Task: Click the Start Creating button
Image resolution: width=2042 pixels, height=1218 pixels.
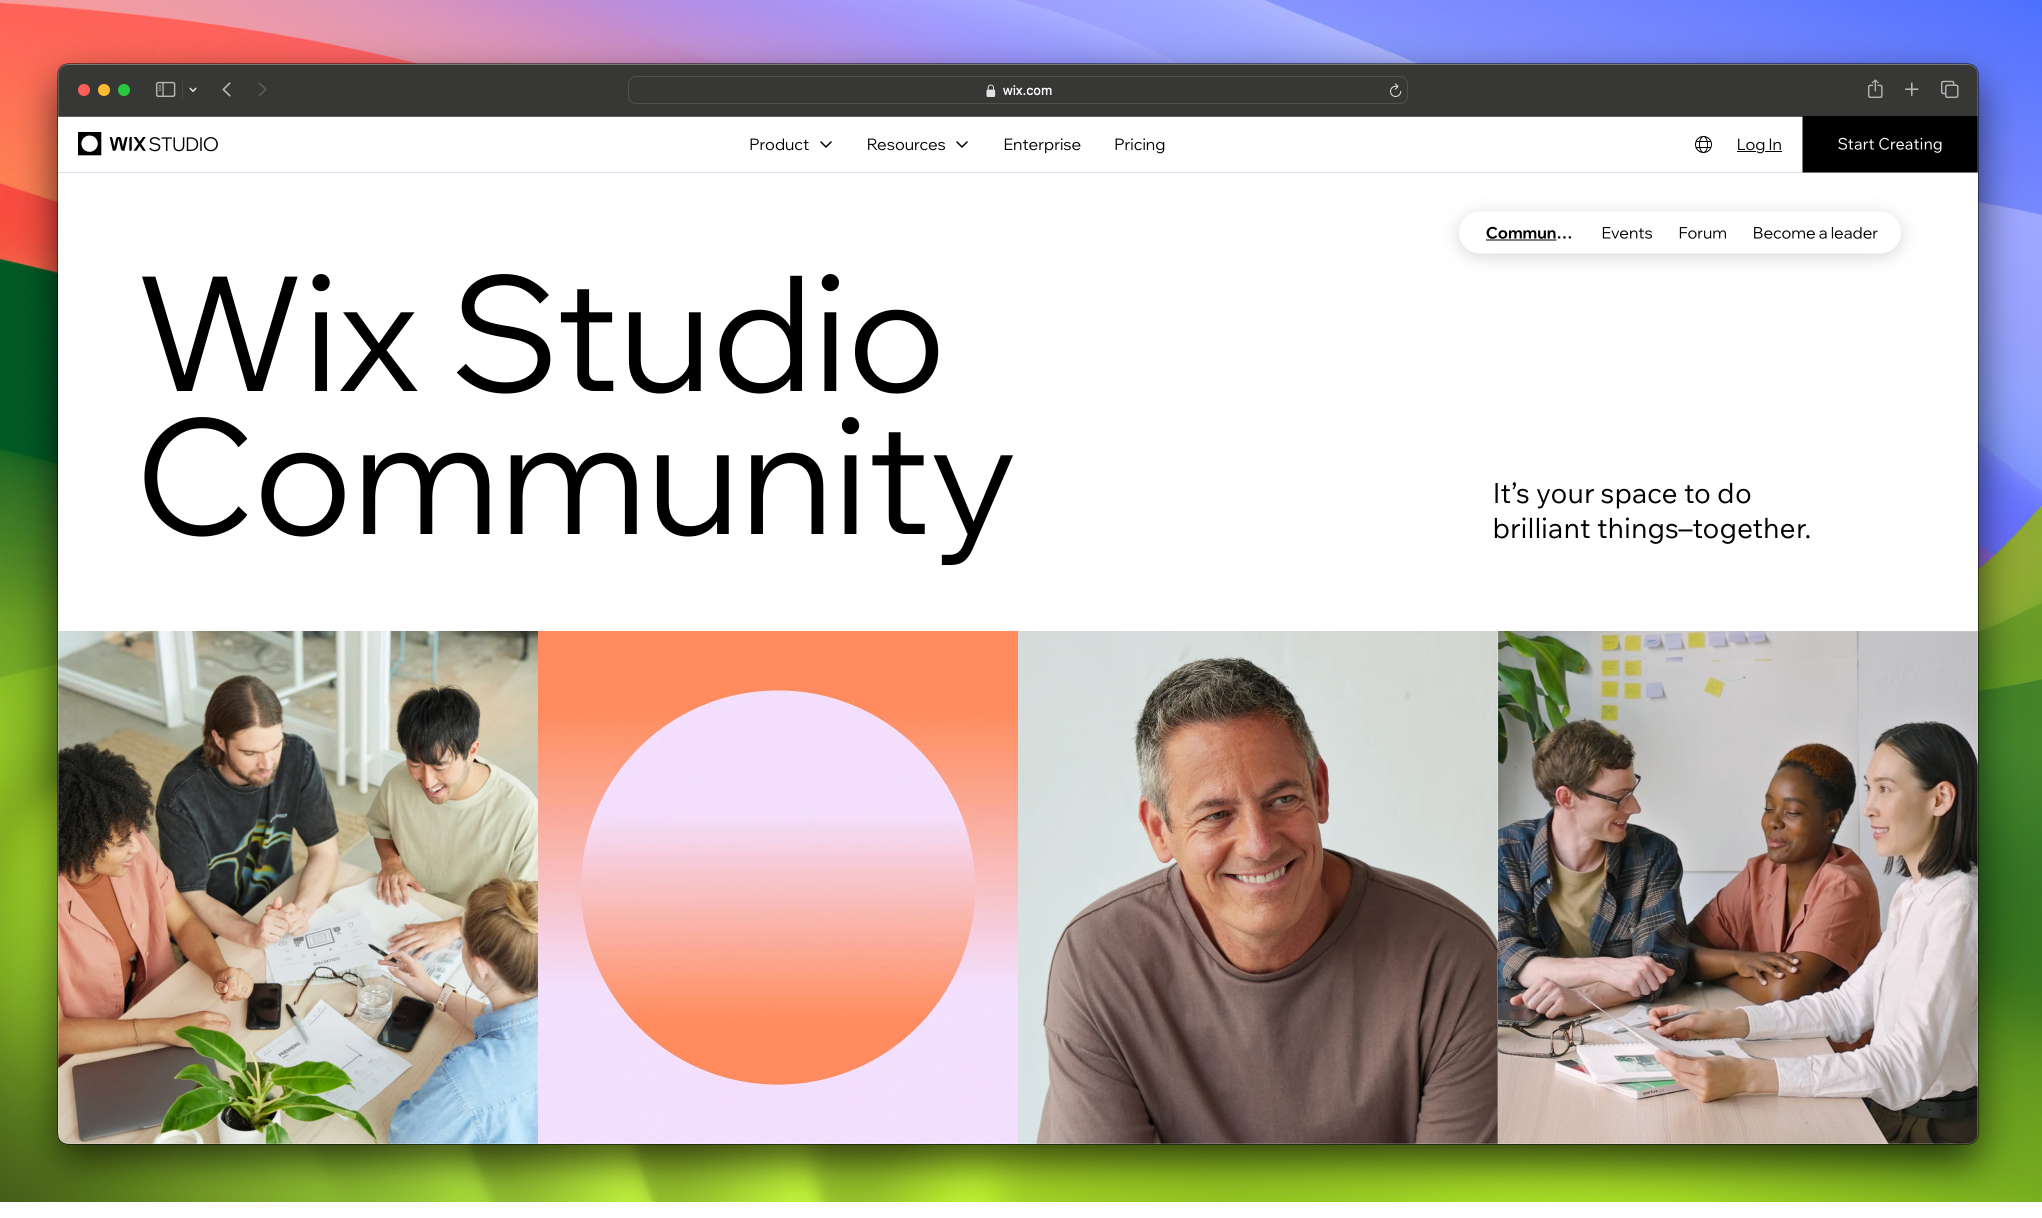Action: tap(1889, 144)
